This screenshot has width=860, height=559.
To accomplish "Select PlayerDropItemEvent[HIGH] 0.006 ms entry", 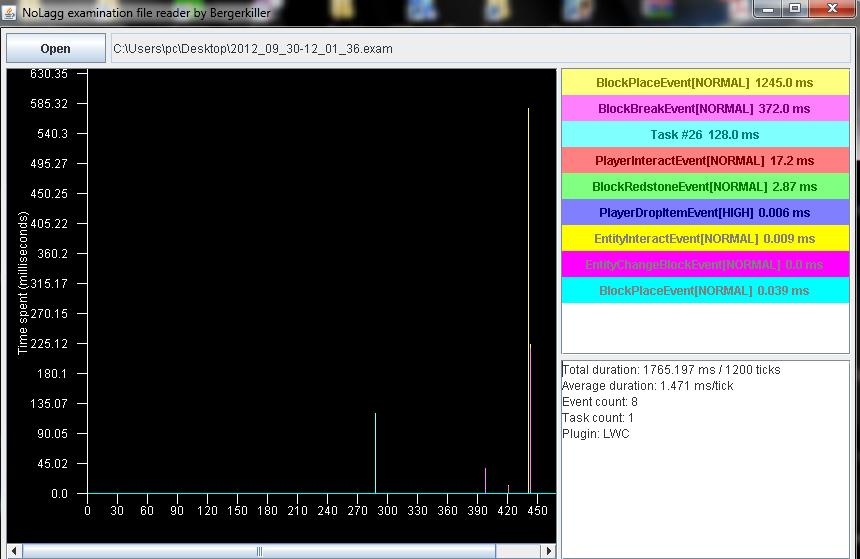I will (x=705, y=212).
